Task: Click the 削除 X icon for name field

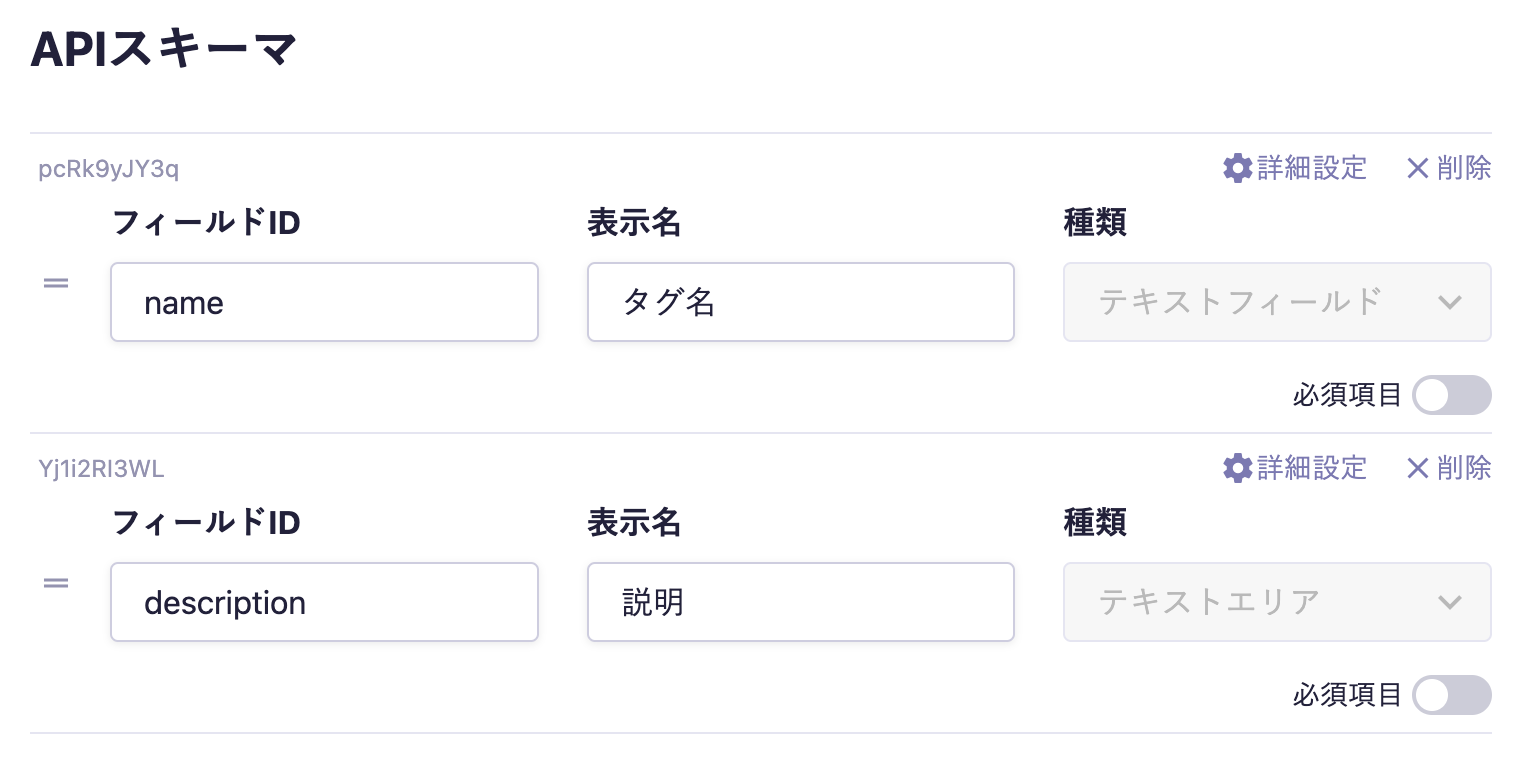Action: coord(1417,168)
